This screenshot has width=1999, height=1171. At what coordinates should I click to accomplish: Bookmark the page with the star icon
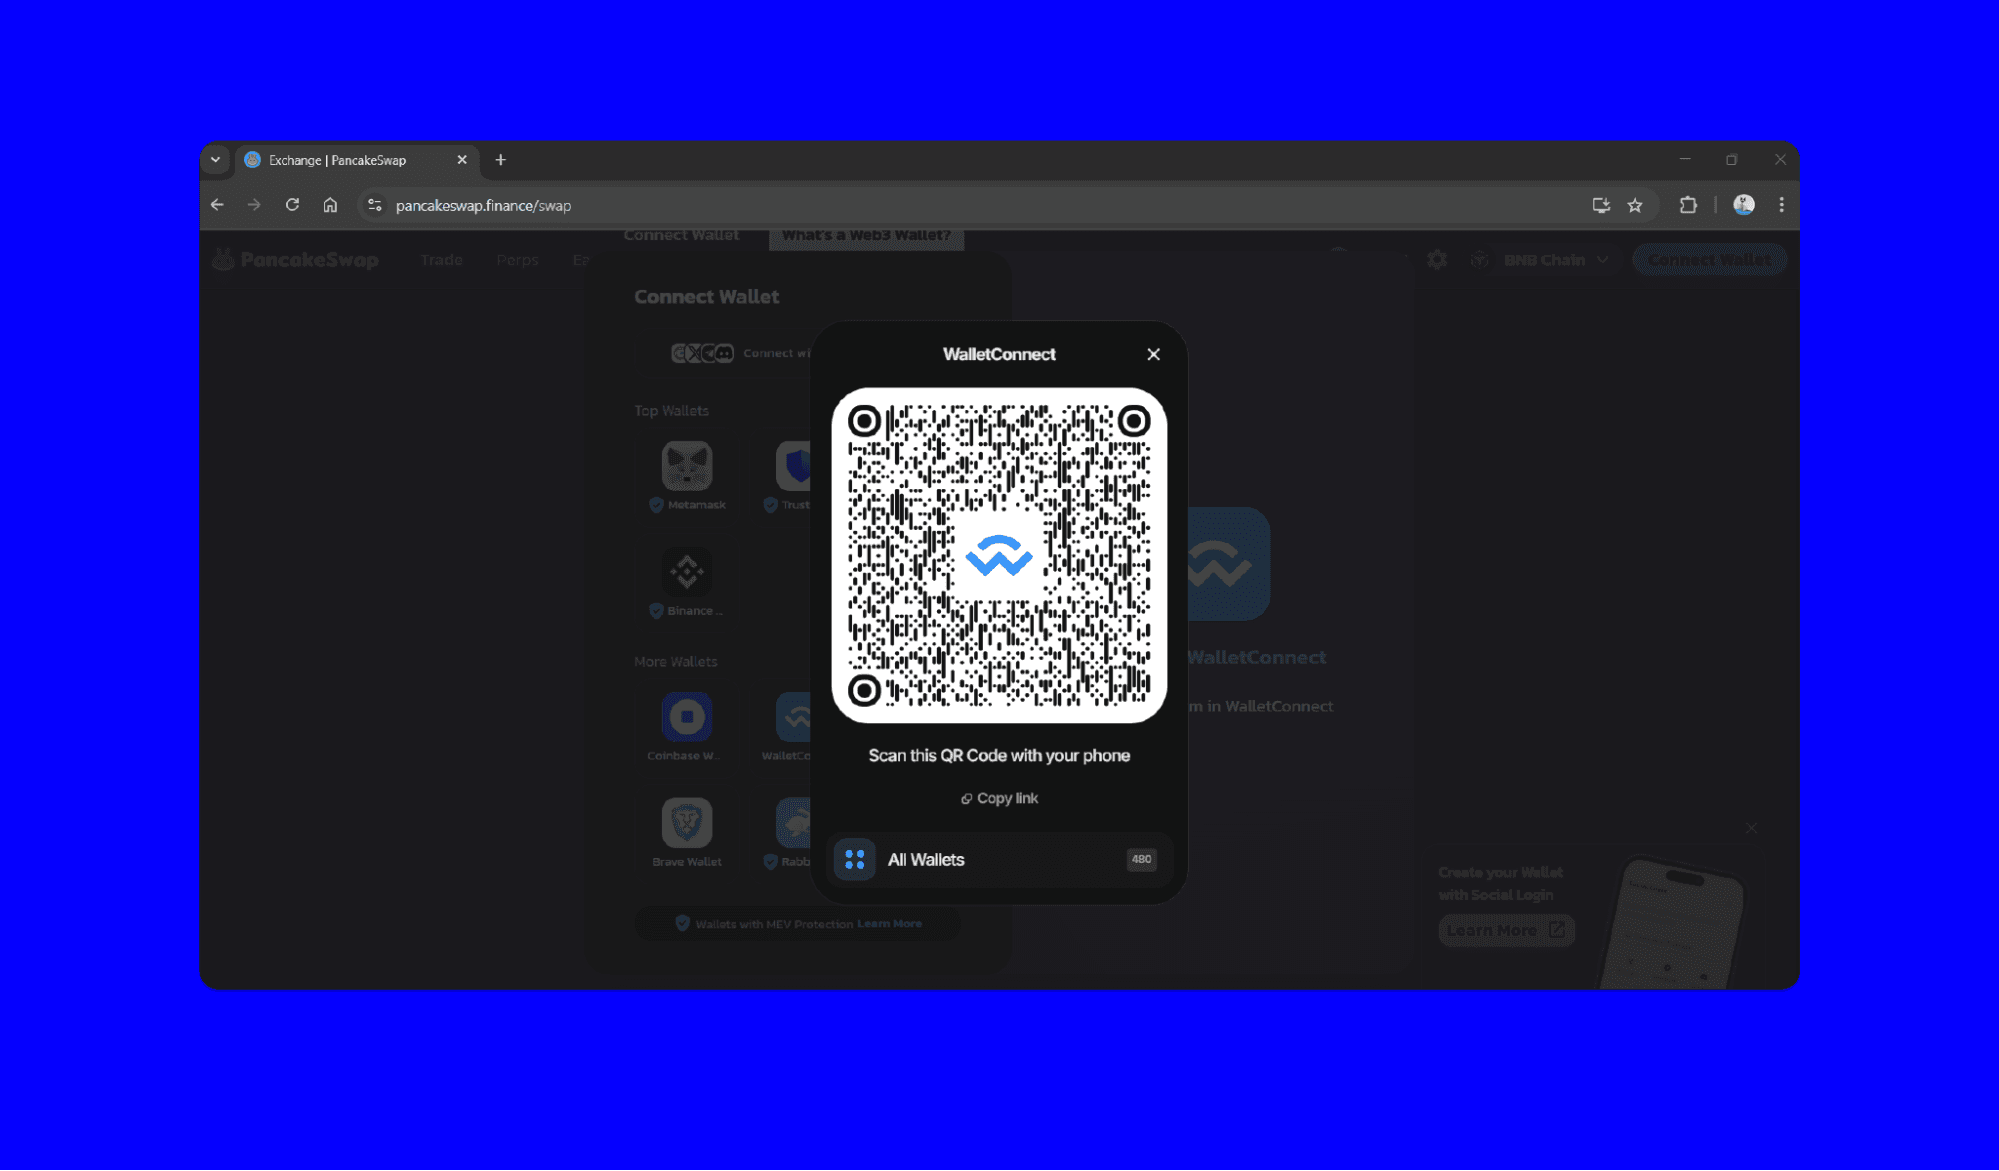(1637, 205)
